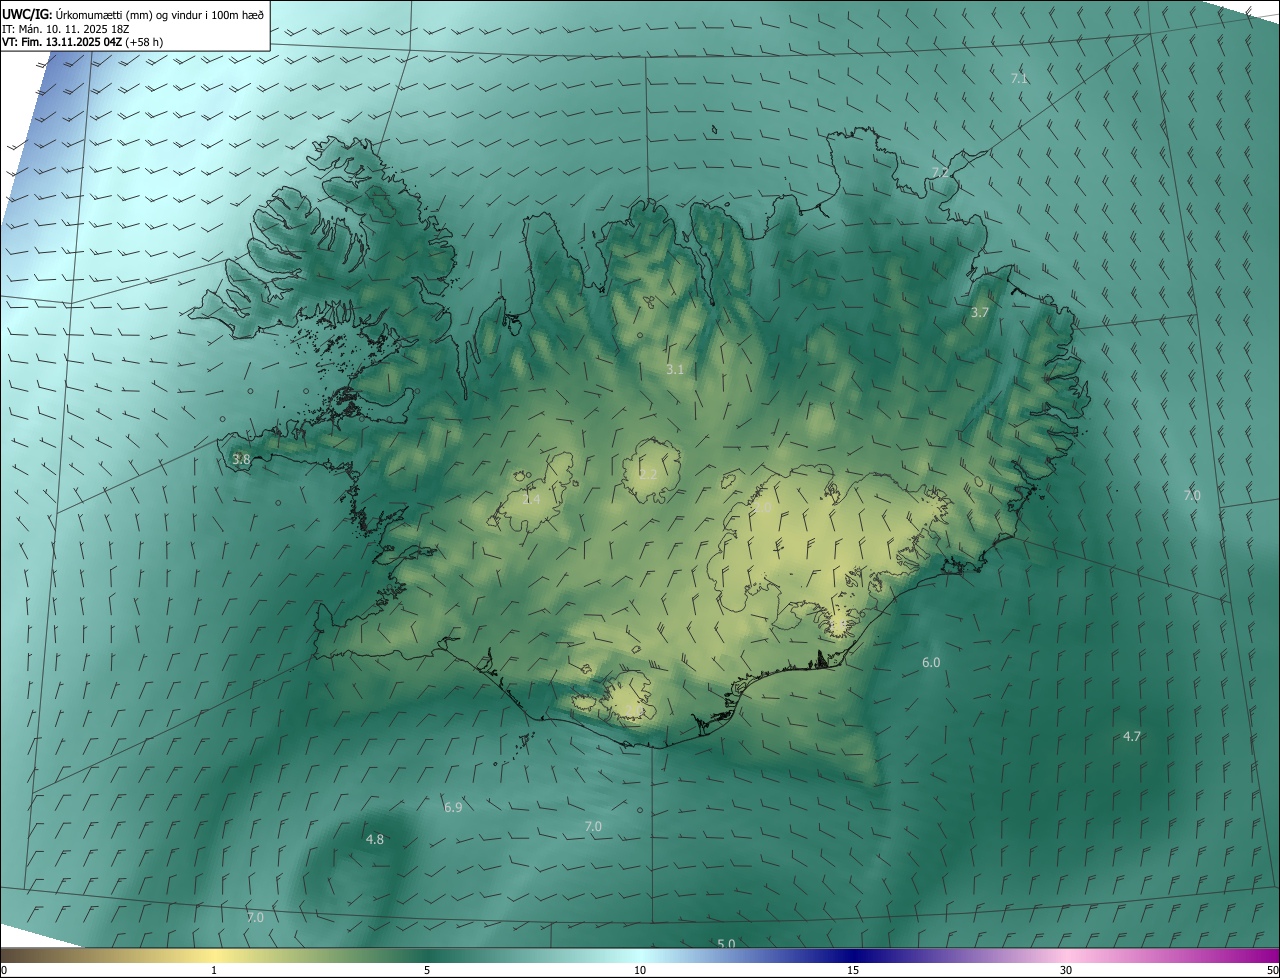Click the 1.4 value label
Image resolution: width=1280 pixels, height=978 pixels.
pos(532,499)
